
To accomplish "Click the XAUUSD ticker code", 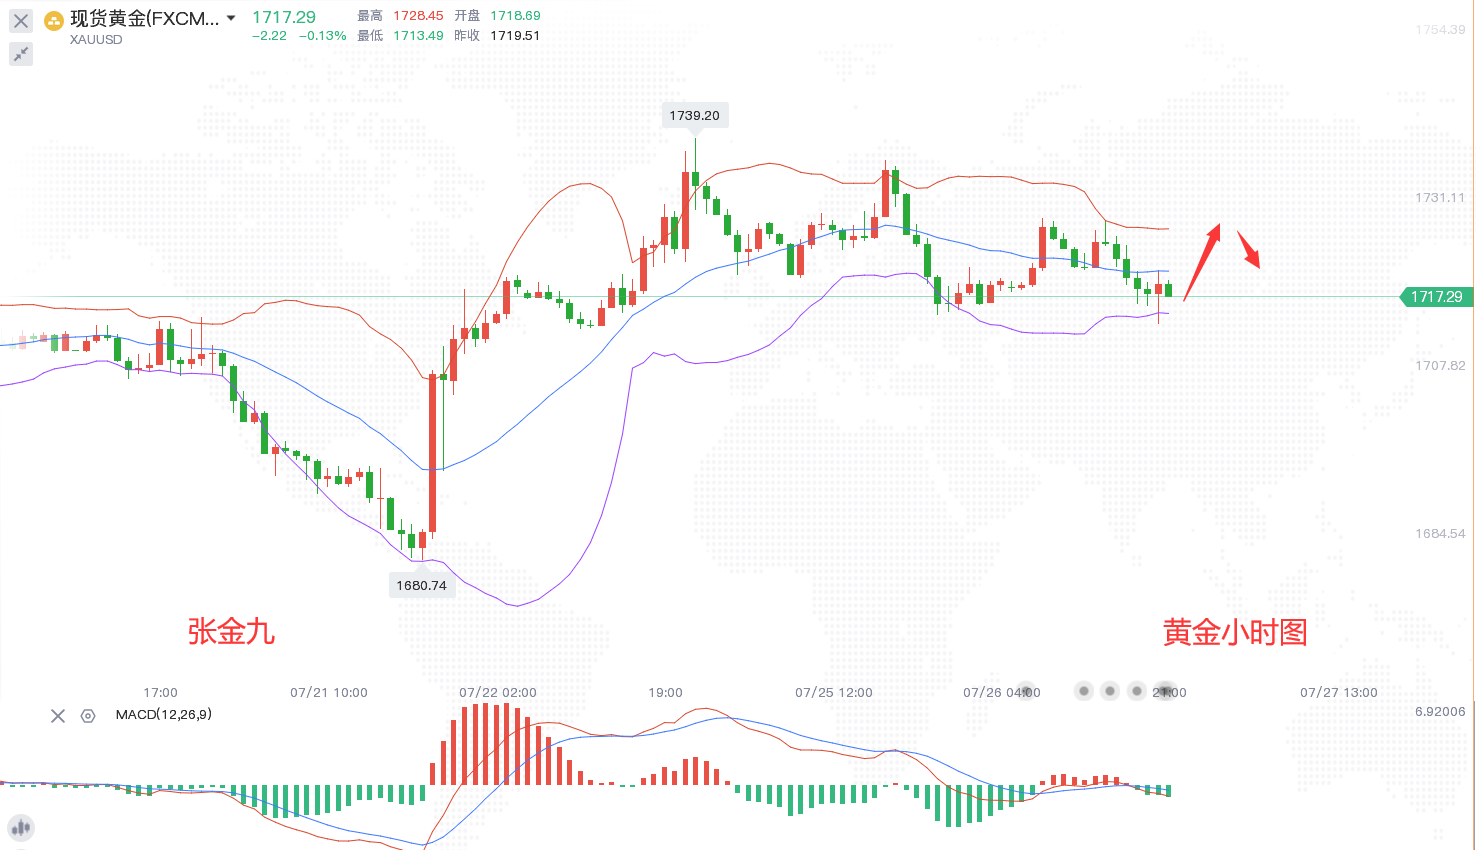I will click(x=96, y=40).
